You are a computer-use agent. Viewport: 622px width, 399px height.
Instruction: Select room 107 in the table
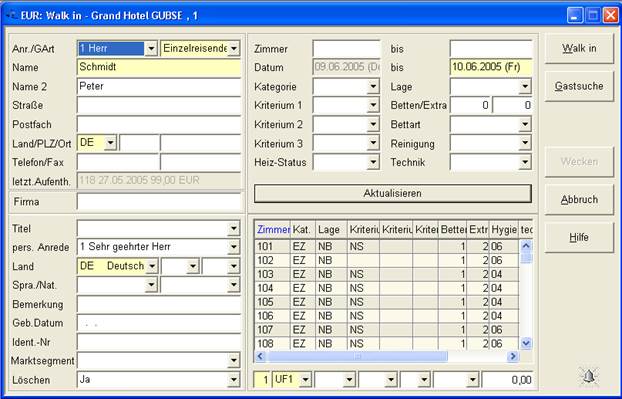(387, 330)
